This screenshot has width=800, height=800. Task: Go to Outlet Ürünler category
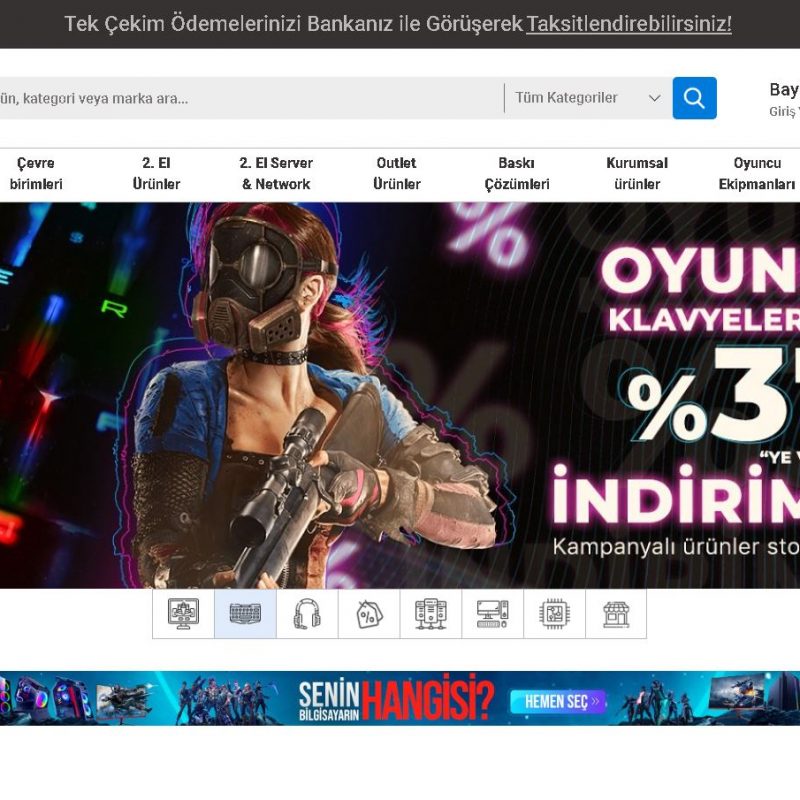coord(397,173)
